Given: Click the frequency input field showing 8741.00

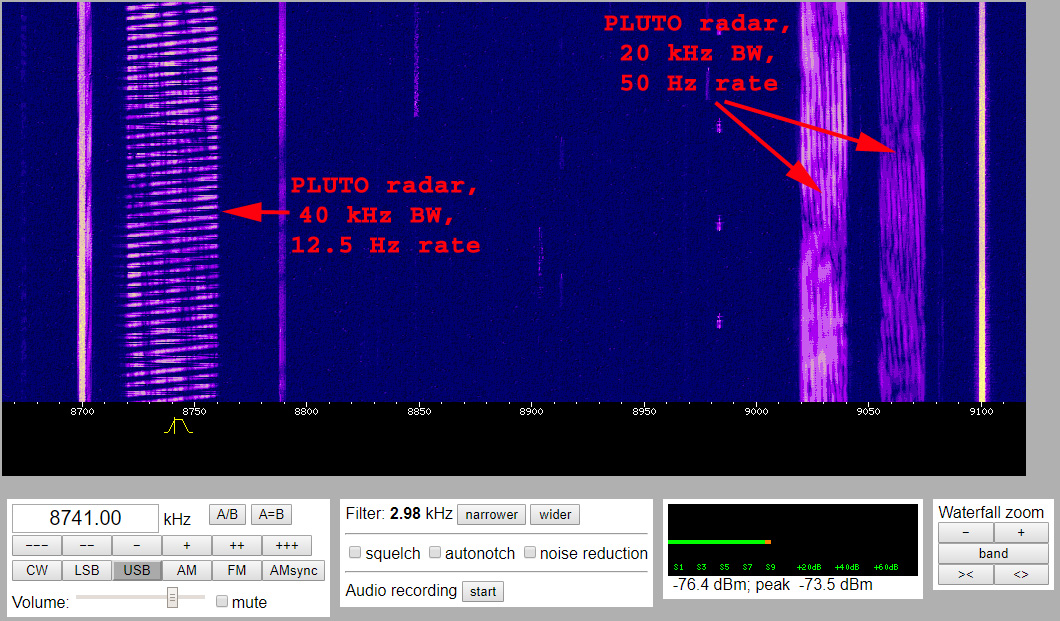Looking at the screenshot, I should 85,518.
